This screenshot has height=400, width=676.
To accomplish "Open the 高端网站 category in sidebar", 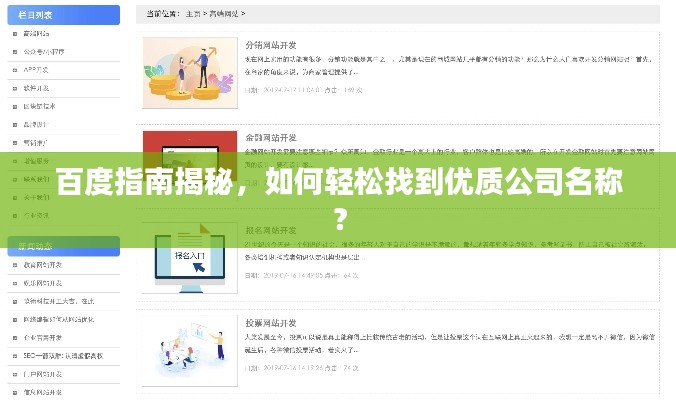I will 36,34.
